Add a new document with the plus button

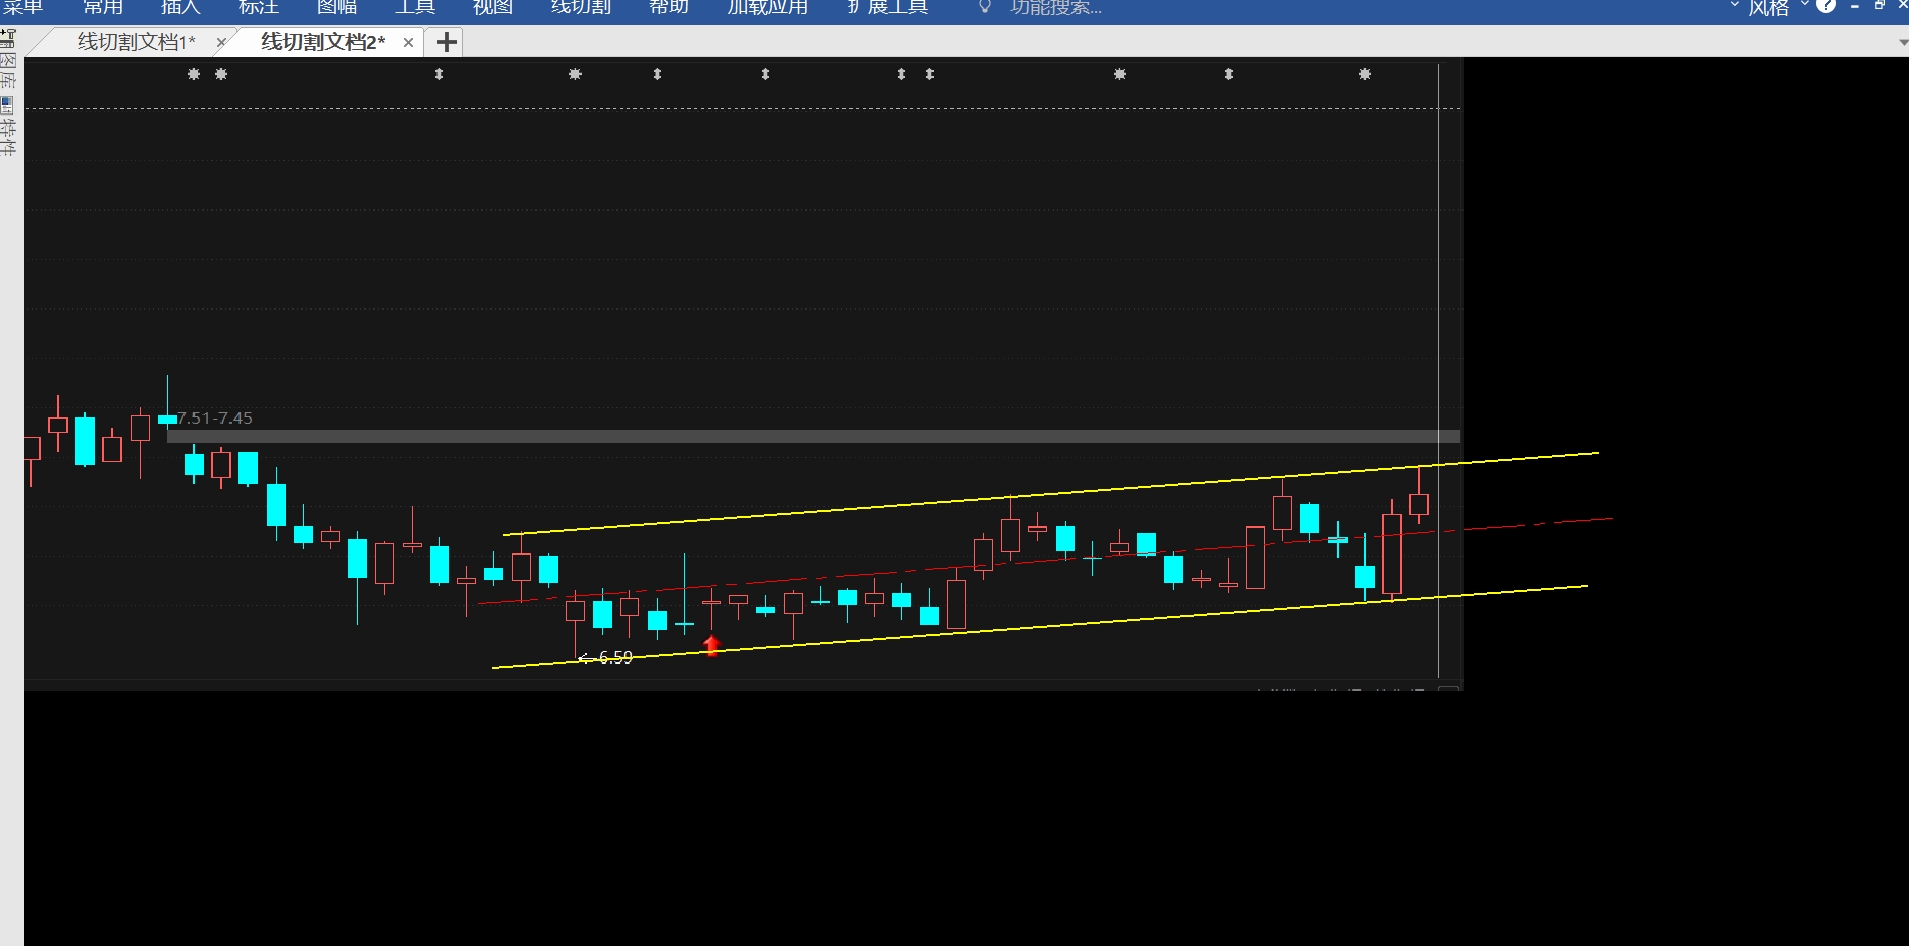tap(447, 42)
